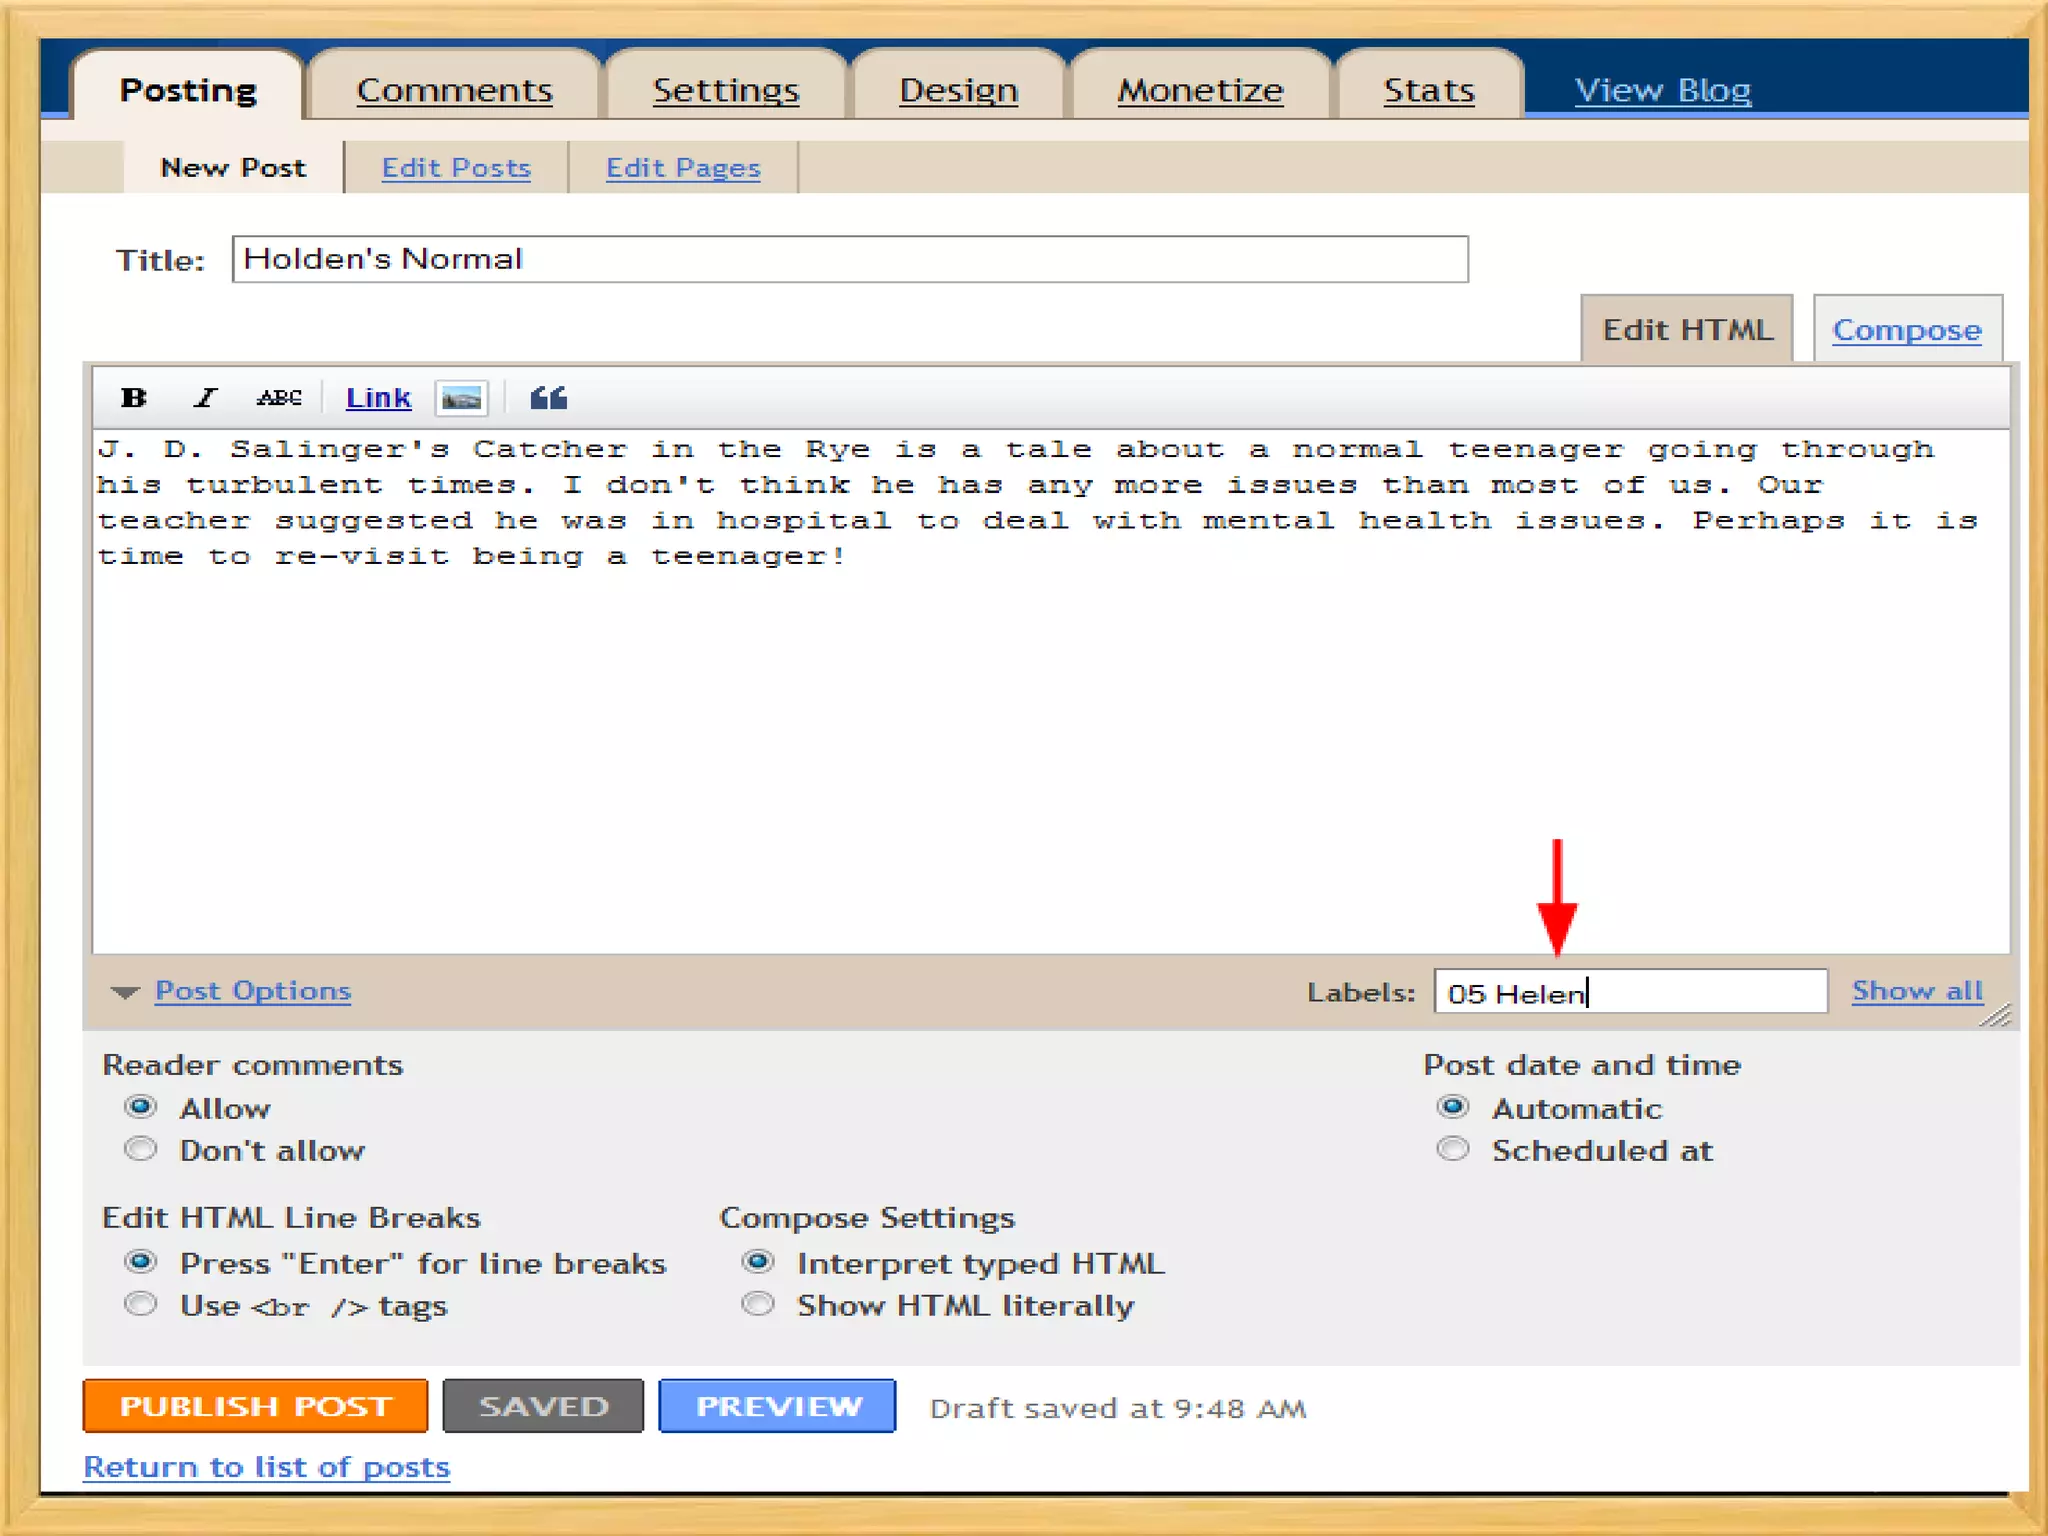The image size is (2048, 1536).
Task: Select Don't allow reader comments
Action: pos(141,1149)
